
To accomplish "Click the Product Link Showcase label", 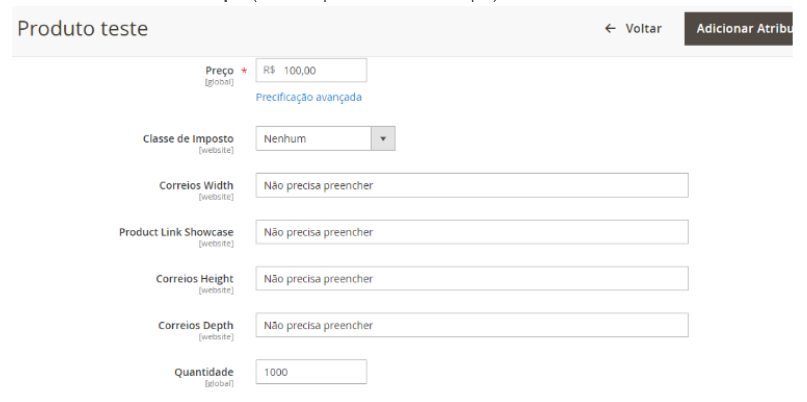I will [176, 232].
